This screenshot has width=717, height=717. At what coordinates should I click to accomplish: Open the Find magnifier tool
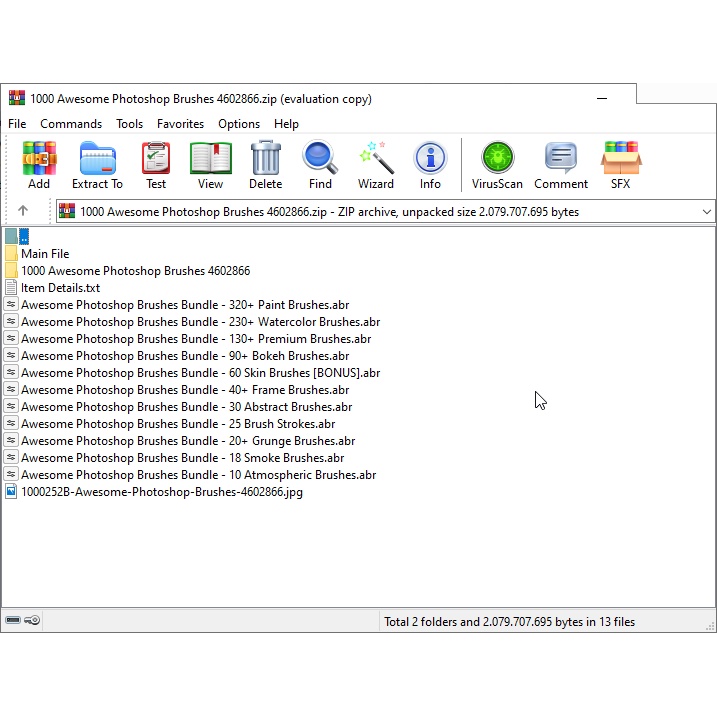[320, 158]
